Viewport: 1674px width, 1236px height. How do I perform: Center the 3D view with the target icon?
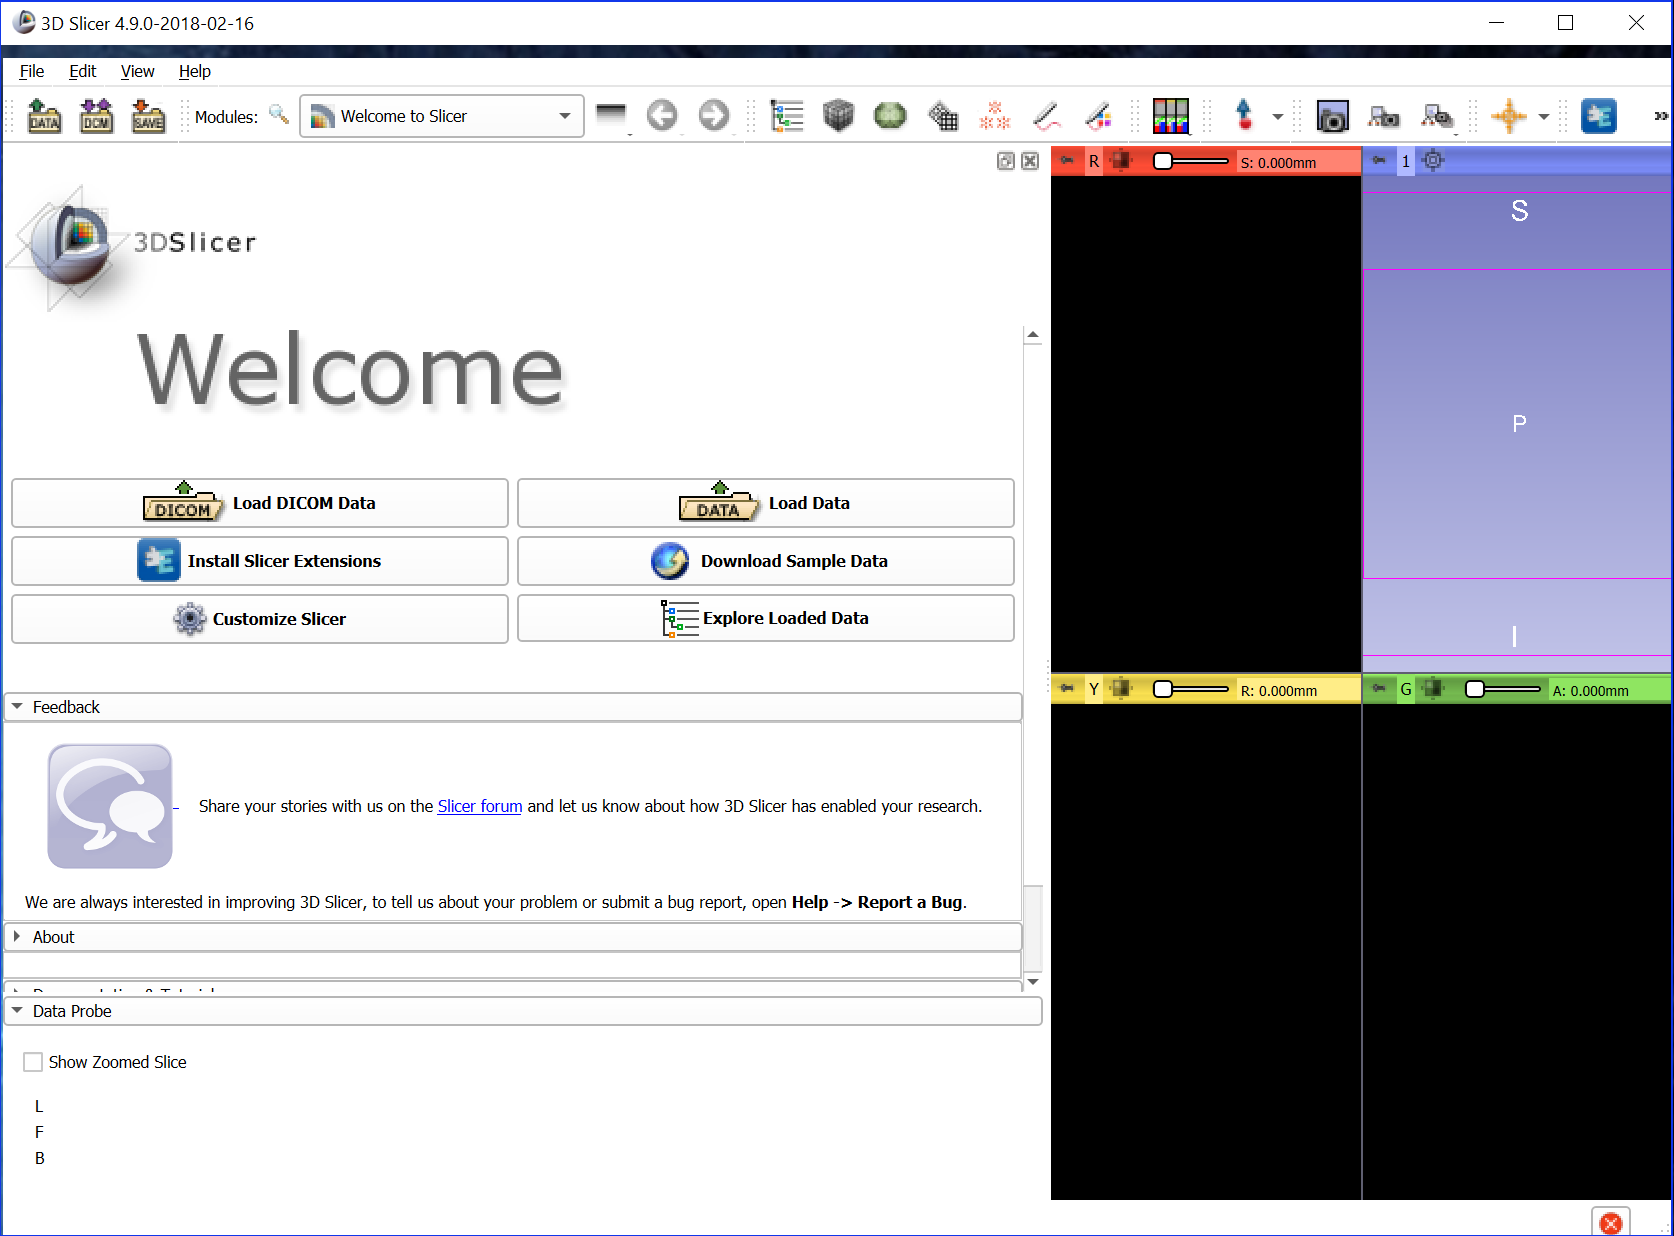click(1433, 161)
